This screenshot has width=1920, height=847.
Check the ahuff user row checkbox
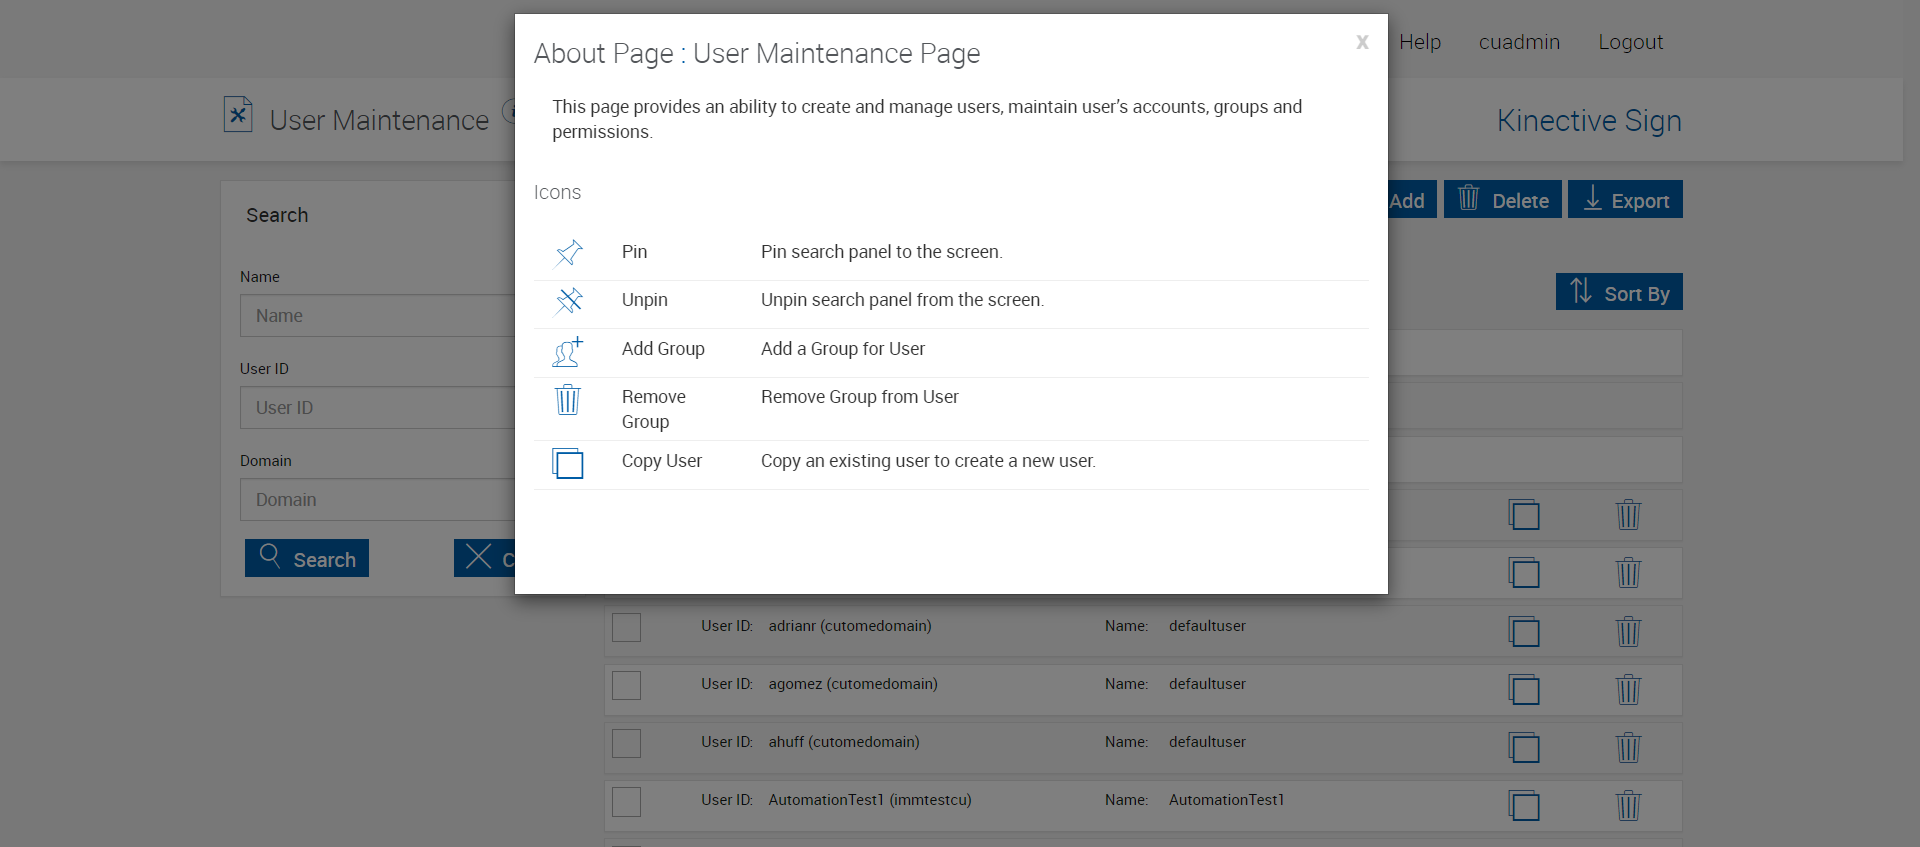point(626,743)
